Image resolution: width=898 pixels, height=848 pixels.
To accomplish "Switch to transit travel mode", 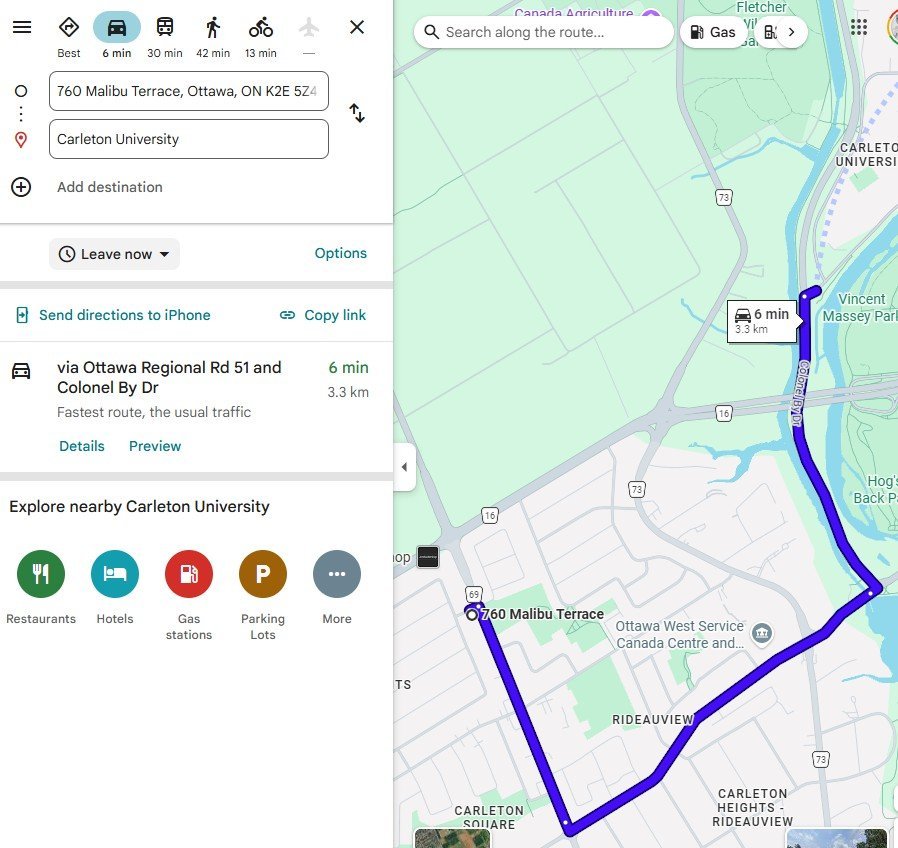I will [165, 27].
